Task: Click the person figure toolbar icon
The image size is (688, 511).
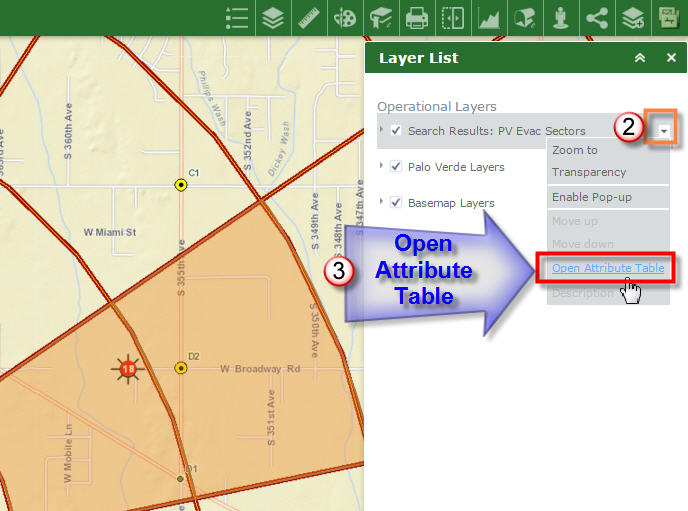Action: click(561, 18)
